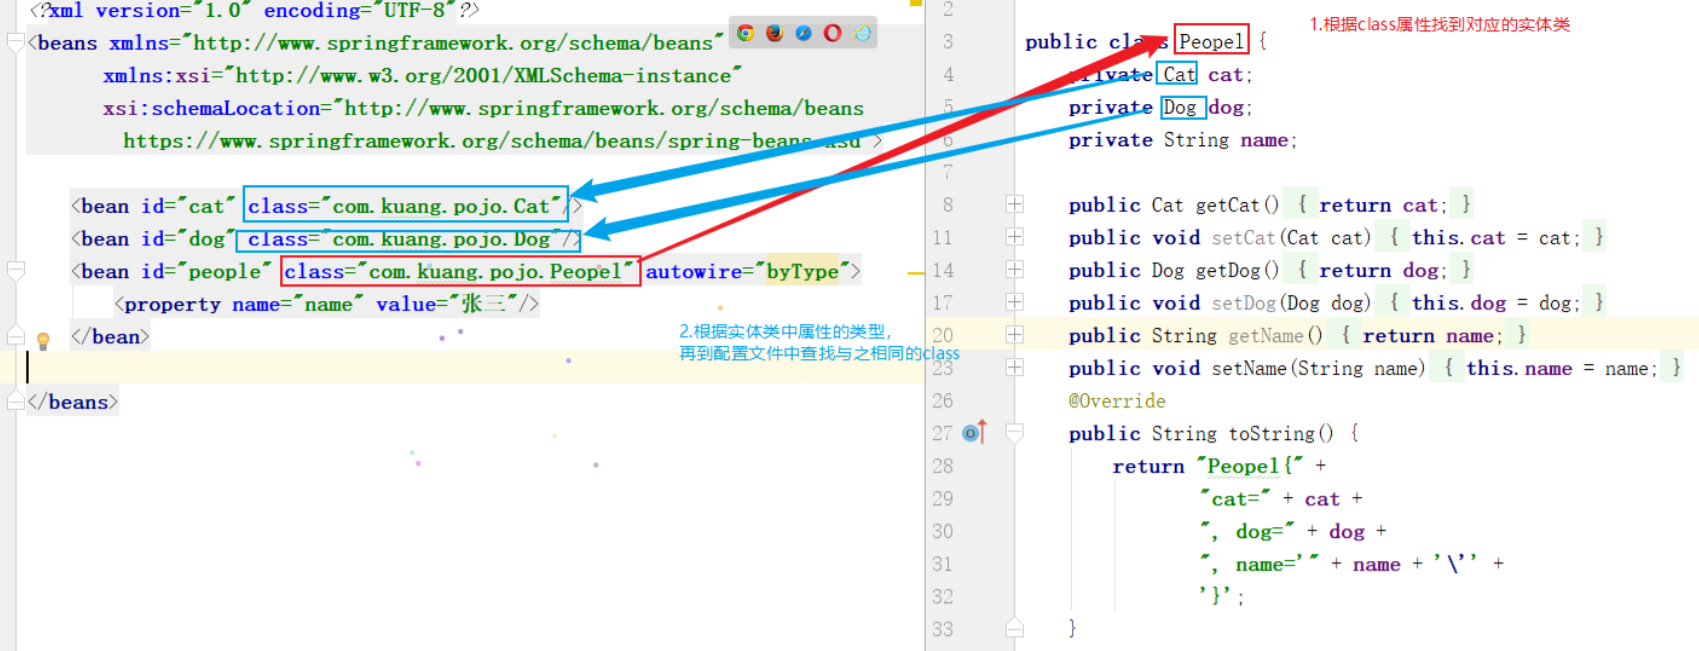
Task: Open the XML preview in Internet Explorer icon
Action: click(x=862, y=33)
